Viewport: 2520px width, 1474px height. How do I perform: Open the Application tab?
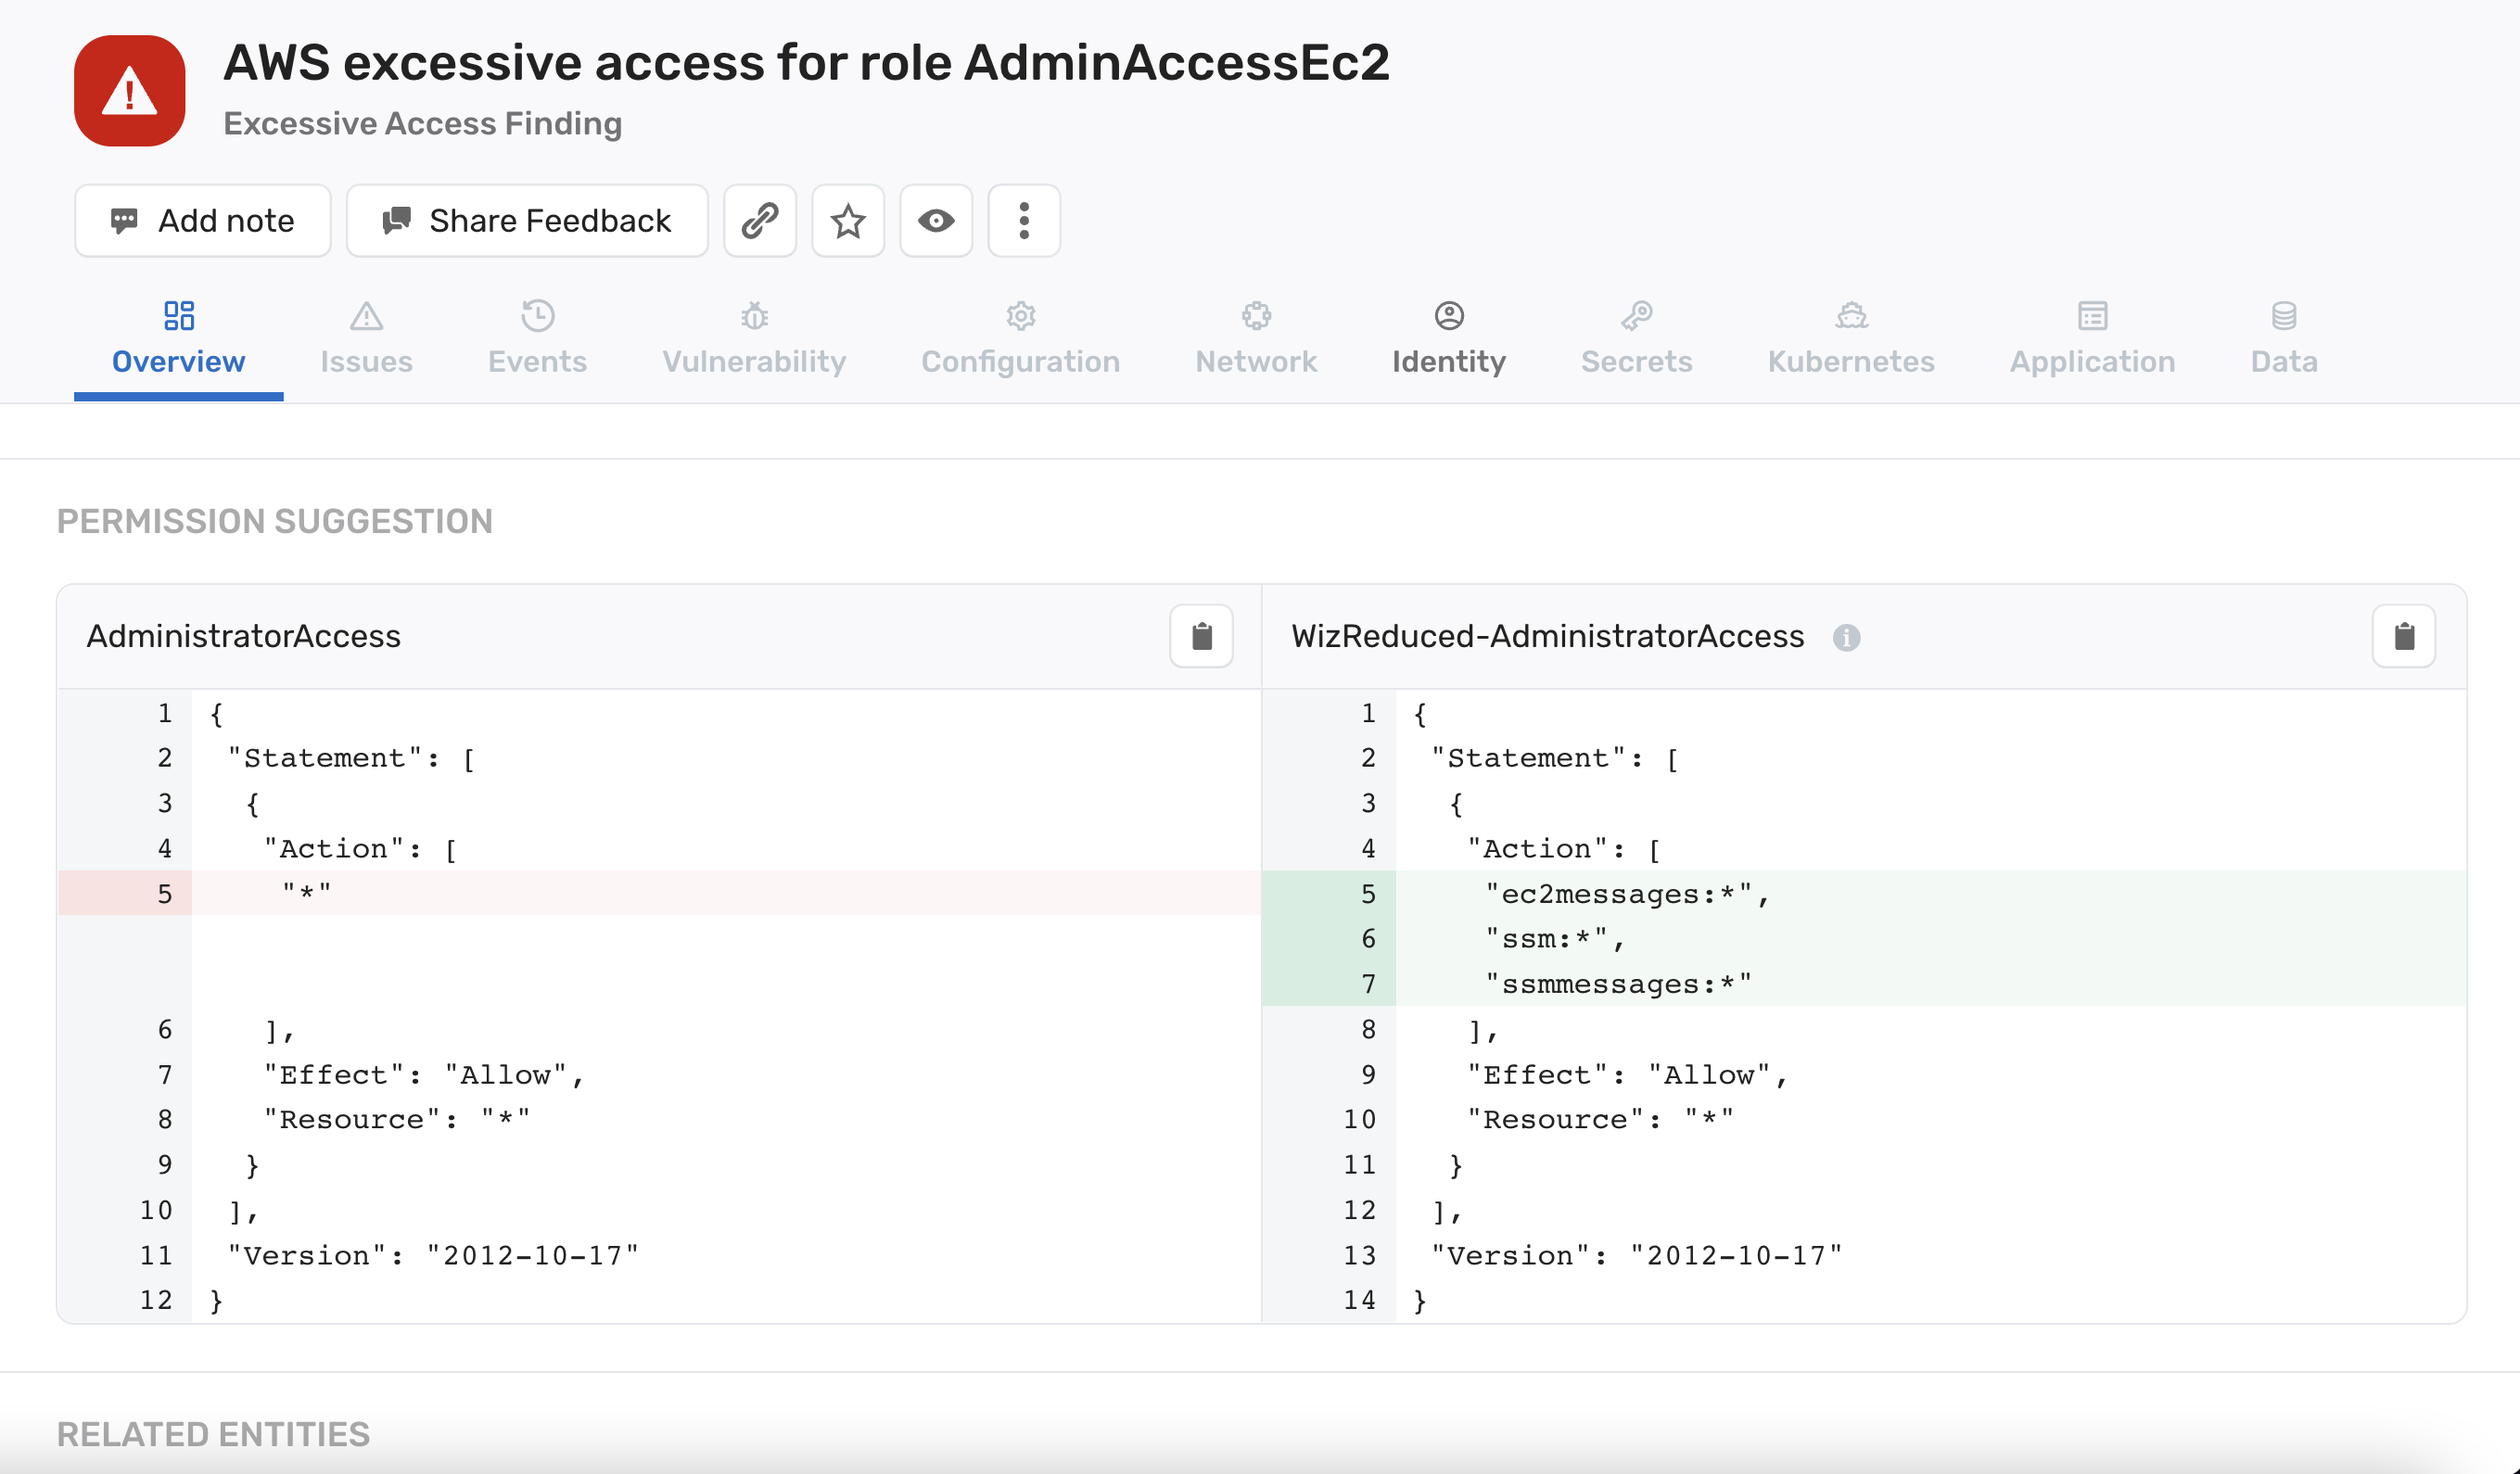tap(2092, 340)
